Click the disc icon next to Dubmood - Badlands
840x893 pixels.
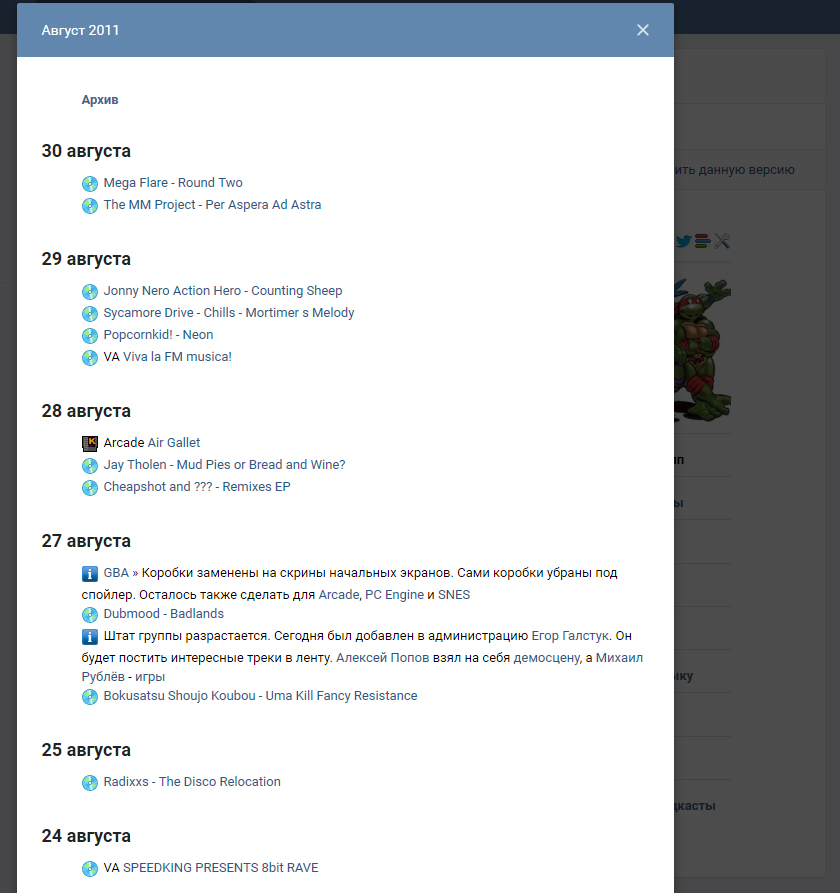90,615
